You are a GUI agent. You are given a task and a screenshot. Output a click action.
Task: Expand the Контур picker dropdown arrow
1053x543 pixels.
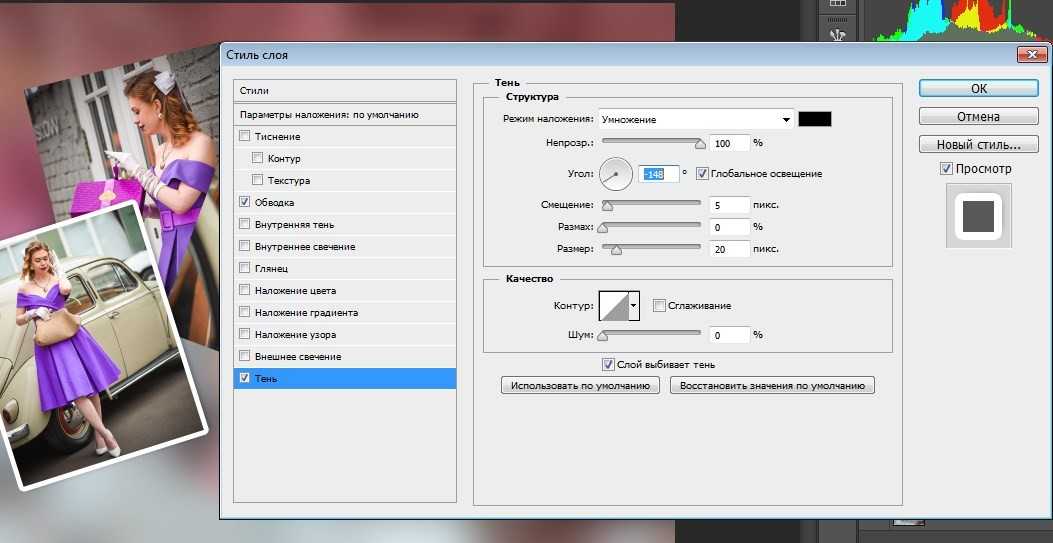(x=633, y=306)
